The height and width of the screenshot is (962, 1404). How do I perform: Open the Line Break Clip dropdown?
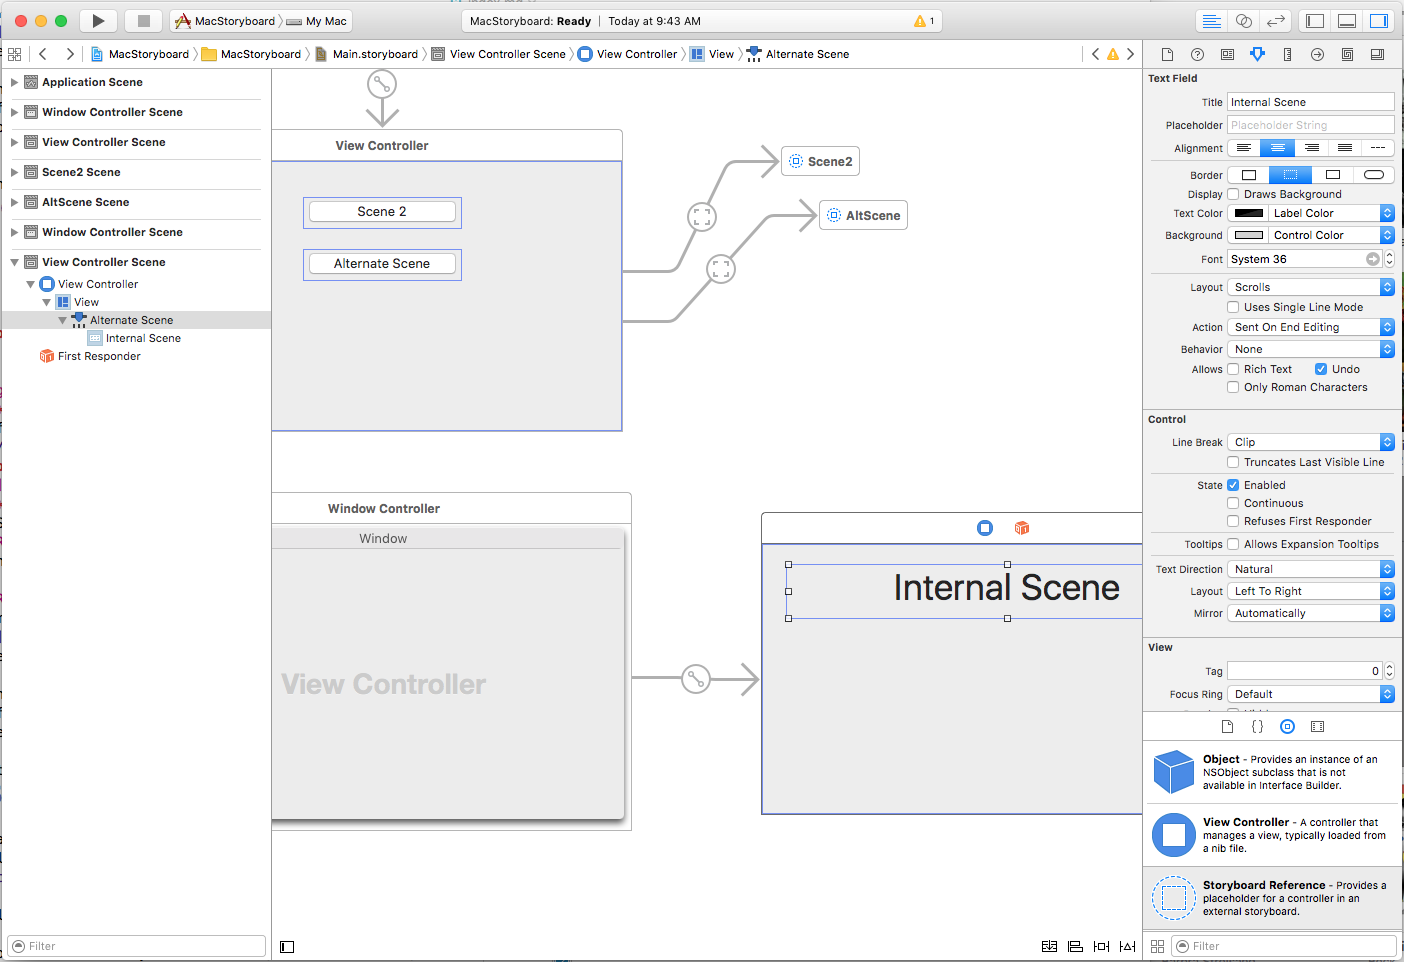[1310, 442]
